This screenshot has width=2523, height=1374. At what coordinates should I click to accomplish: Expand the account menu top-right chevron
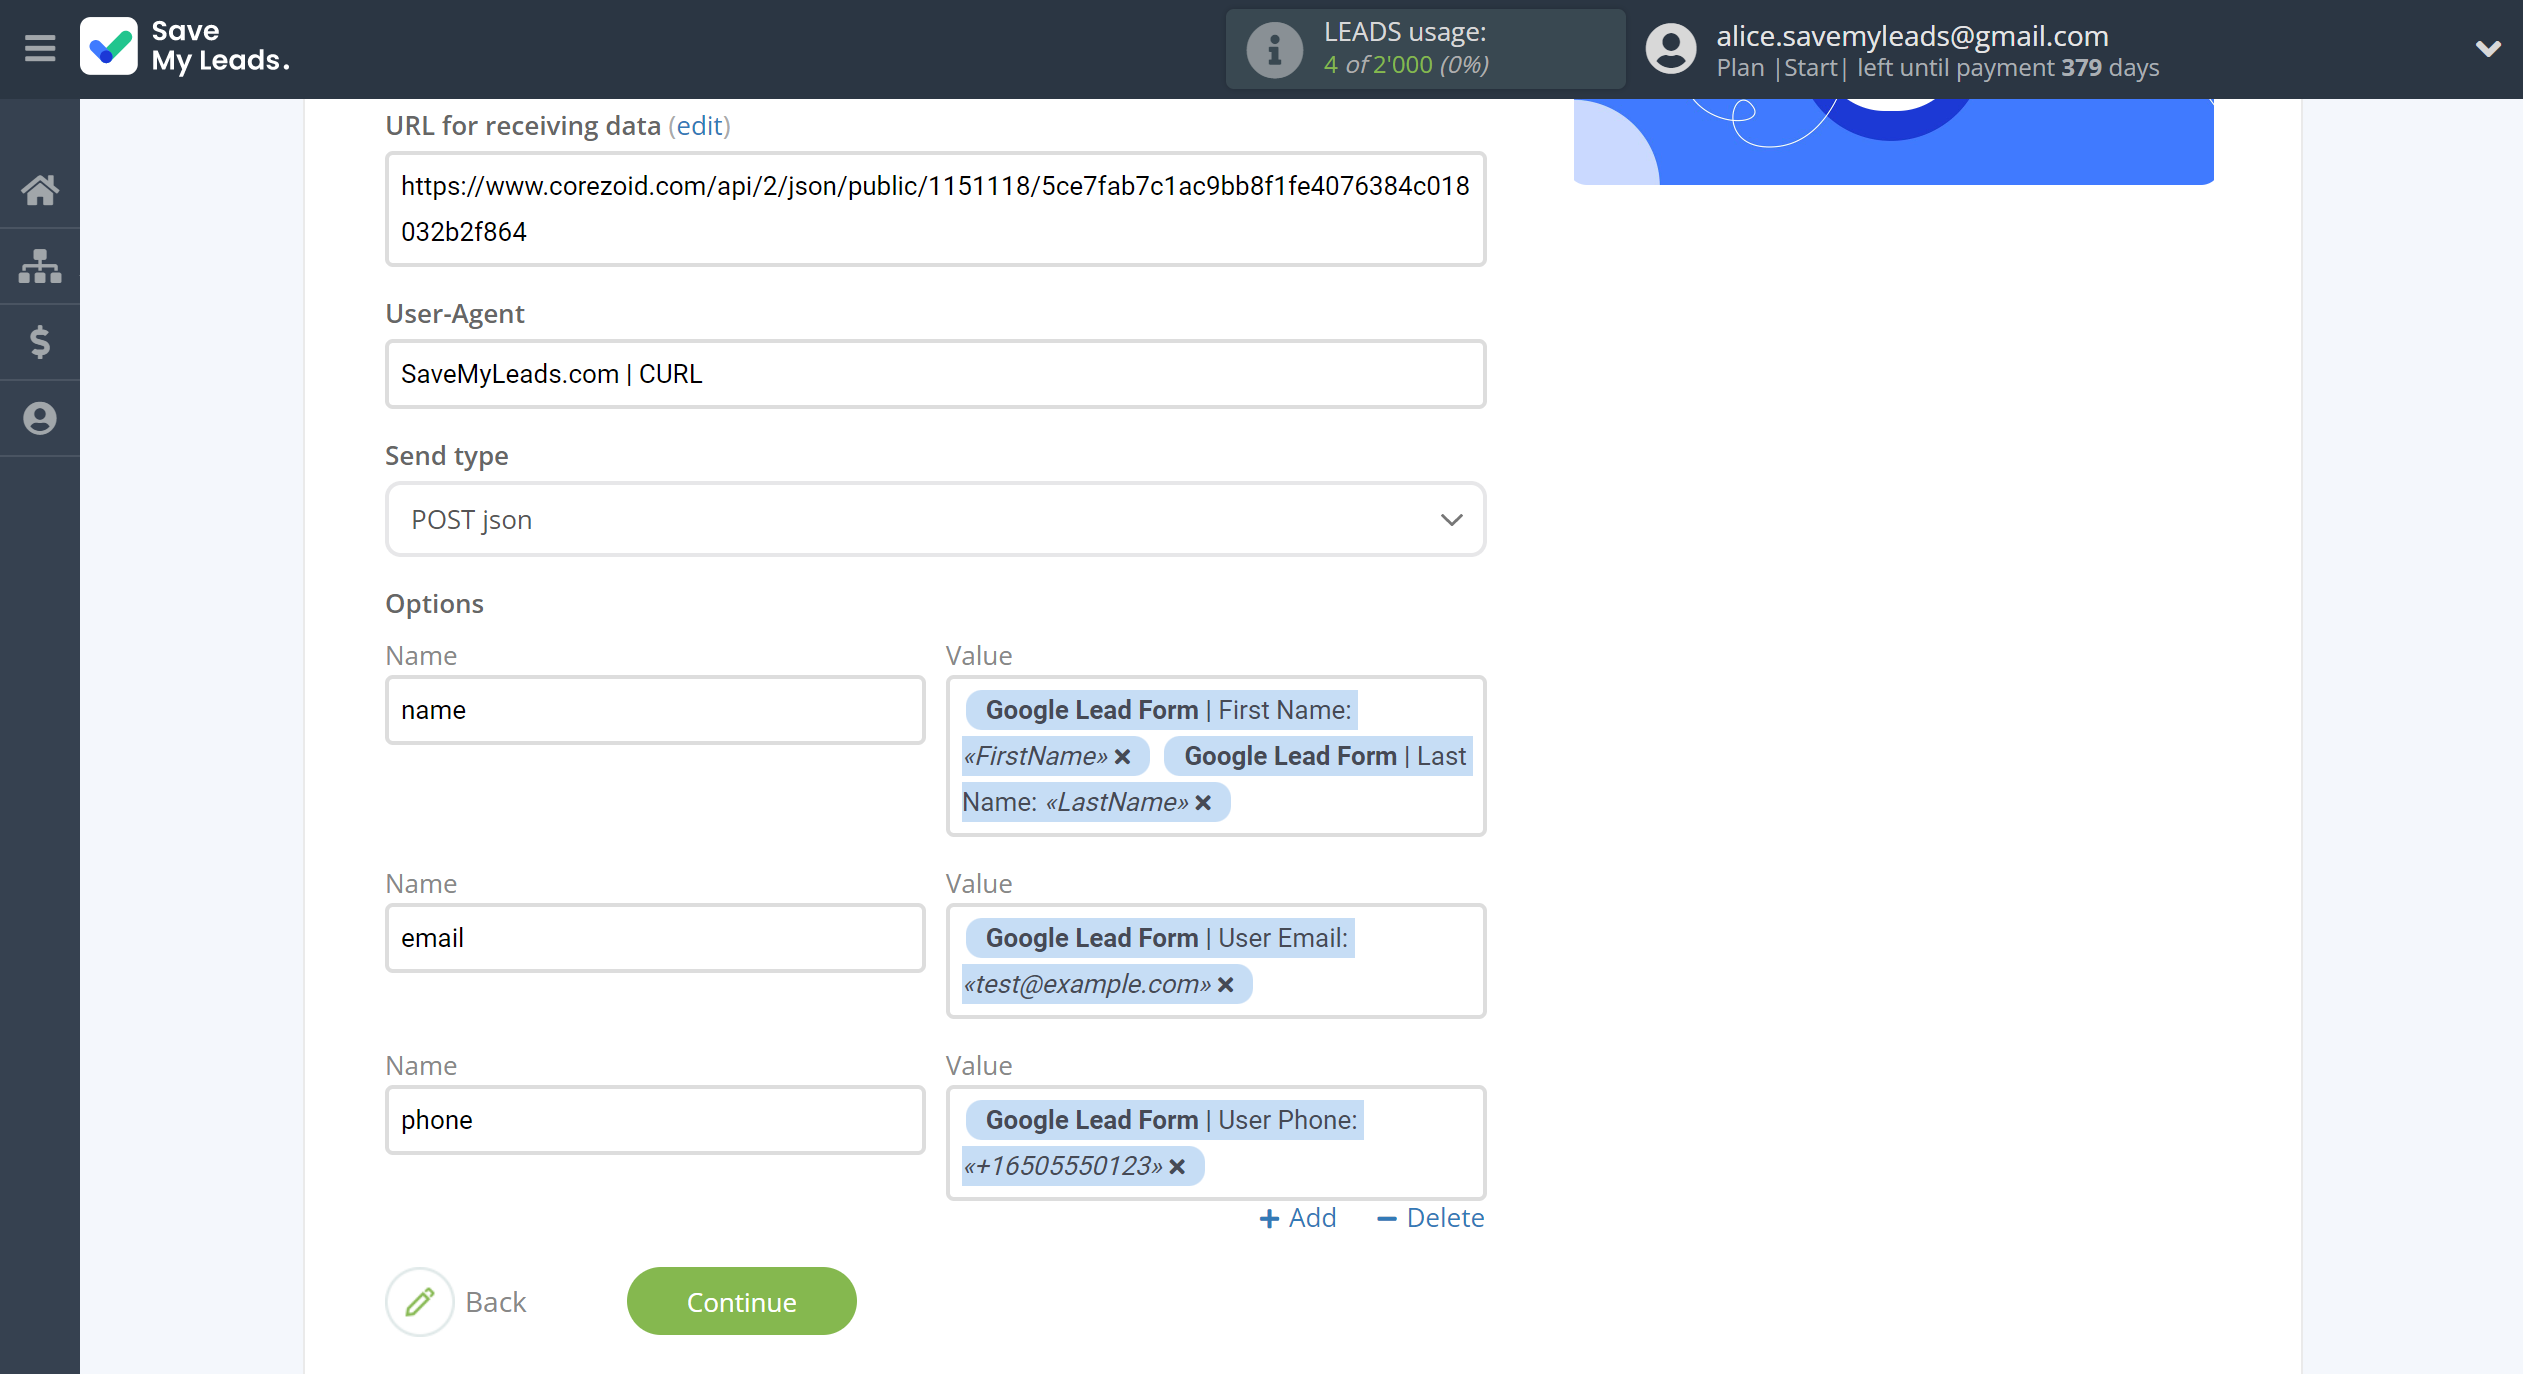(2487, 47)
